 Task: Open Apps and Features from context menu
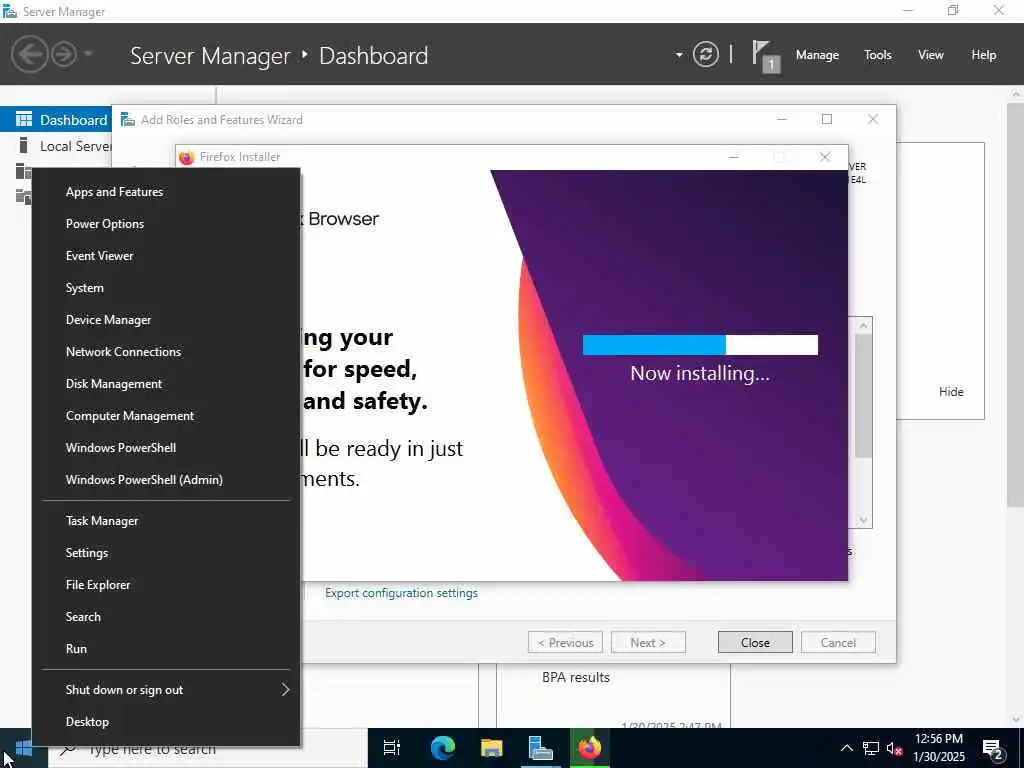coord(166,192)
